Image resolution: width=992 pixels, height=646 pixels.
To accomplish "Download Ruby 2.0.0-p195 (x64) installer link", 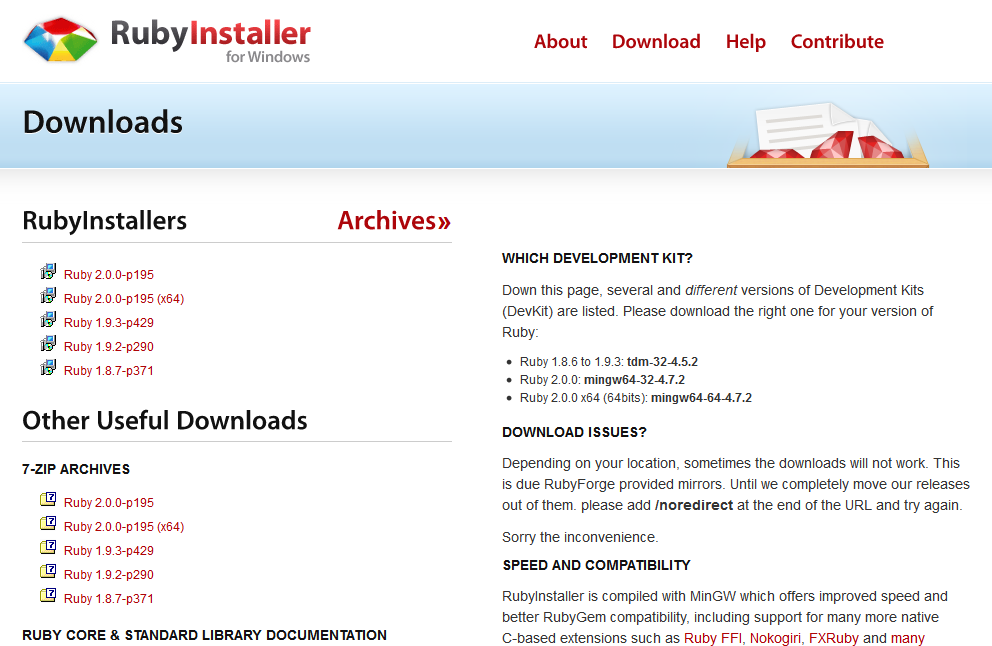I will tap(124, 299).
